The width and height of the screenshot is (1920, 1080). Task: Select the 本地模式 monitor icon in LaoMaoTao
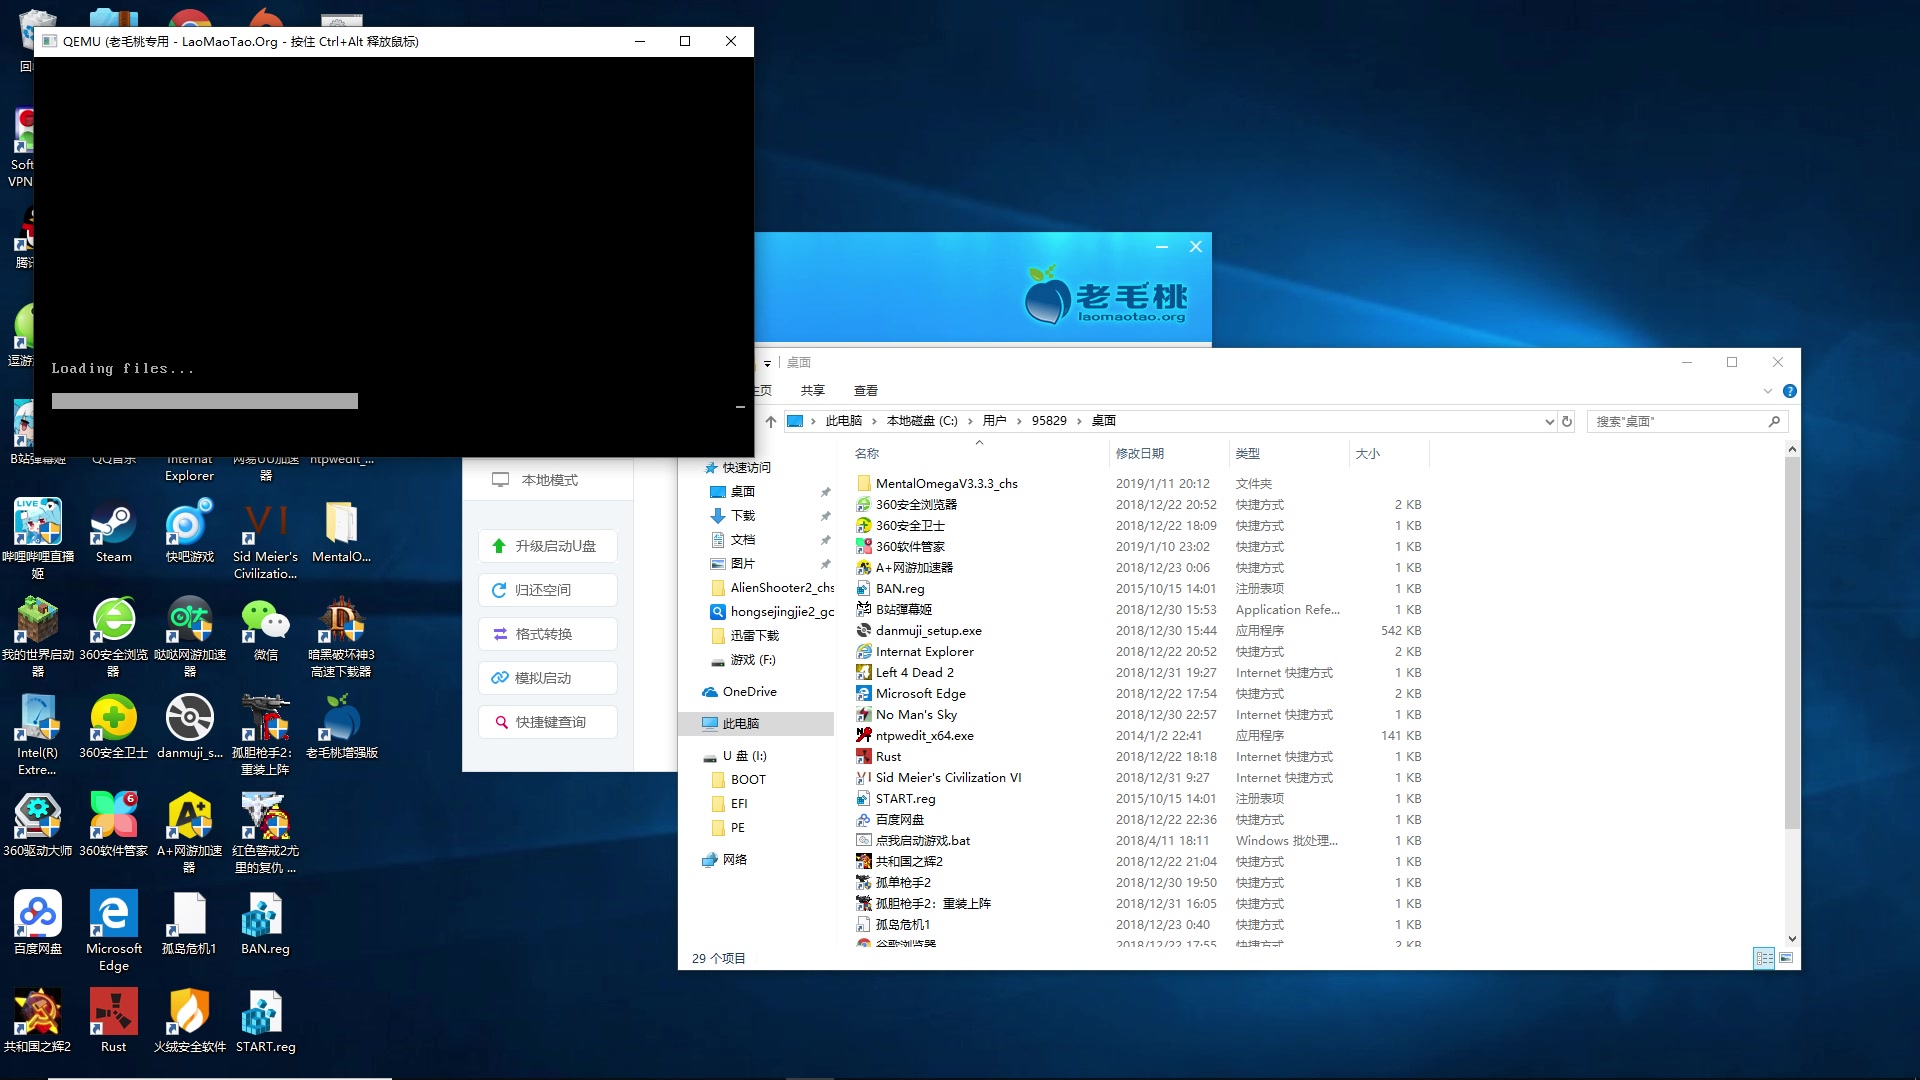(x=499, y=479)
